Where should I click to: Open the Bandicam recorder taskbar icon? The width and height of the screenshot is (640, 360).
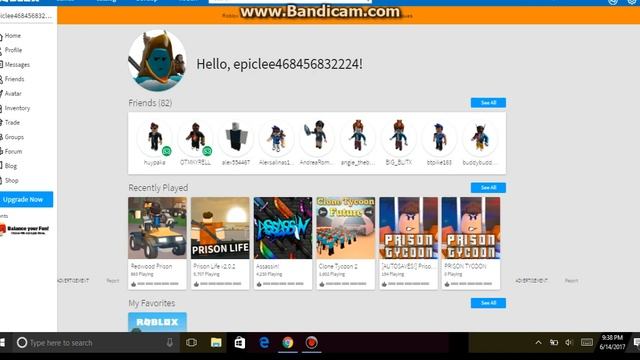pyautogui.click(x=311, y=343)
